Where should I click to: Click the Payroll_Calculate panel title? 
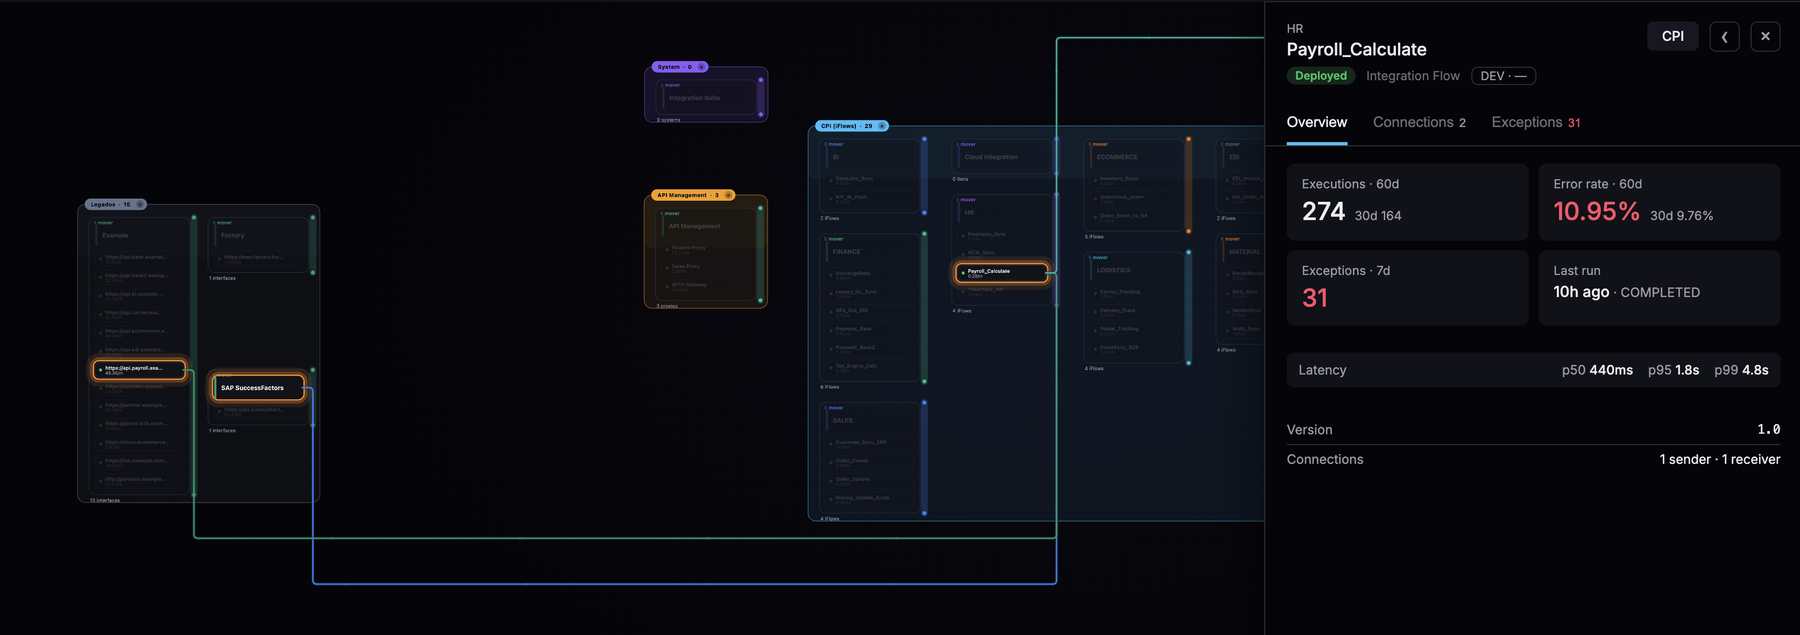[x=1357, y=50]
